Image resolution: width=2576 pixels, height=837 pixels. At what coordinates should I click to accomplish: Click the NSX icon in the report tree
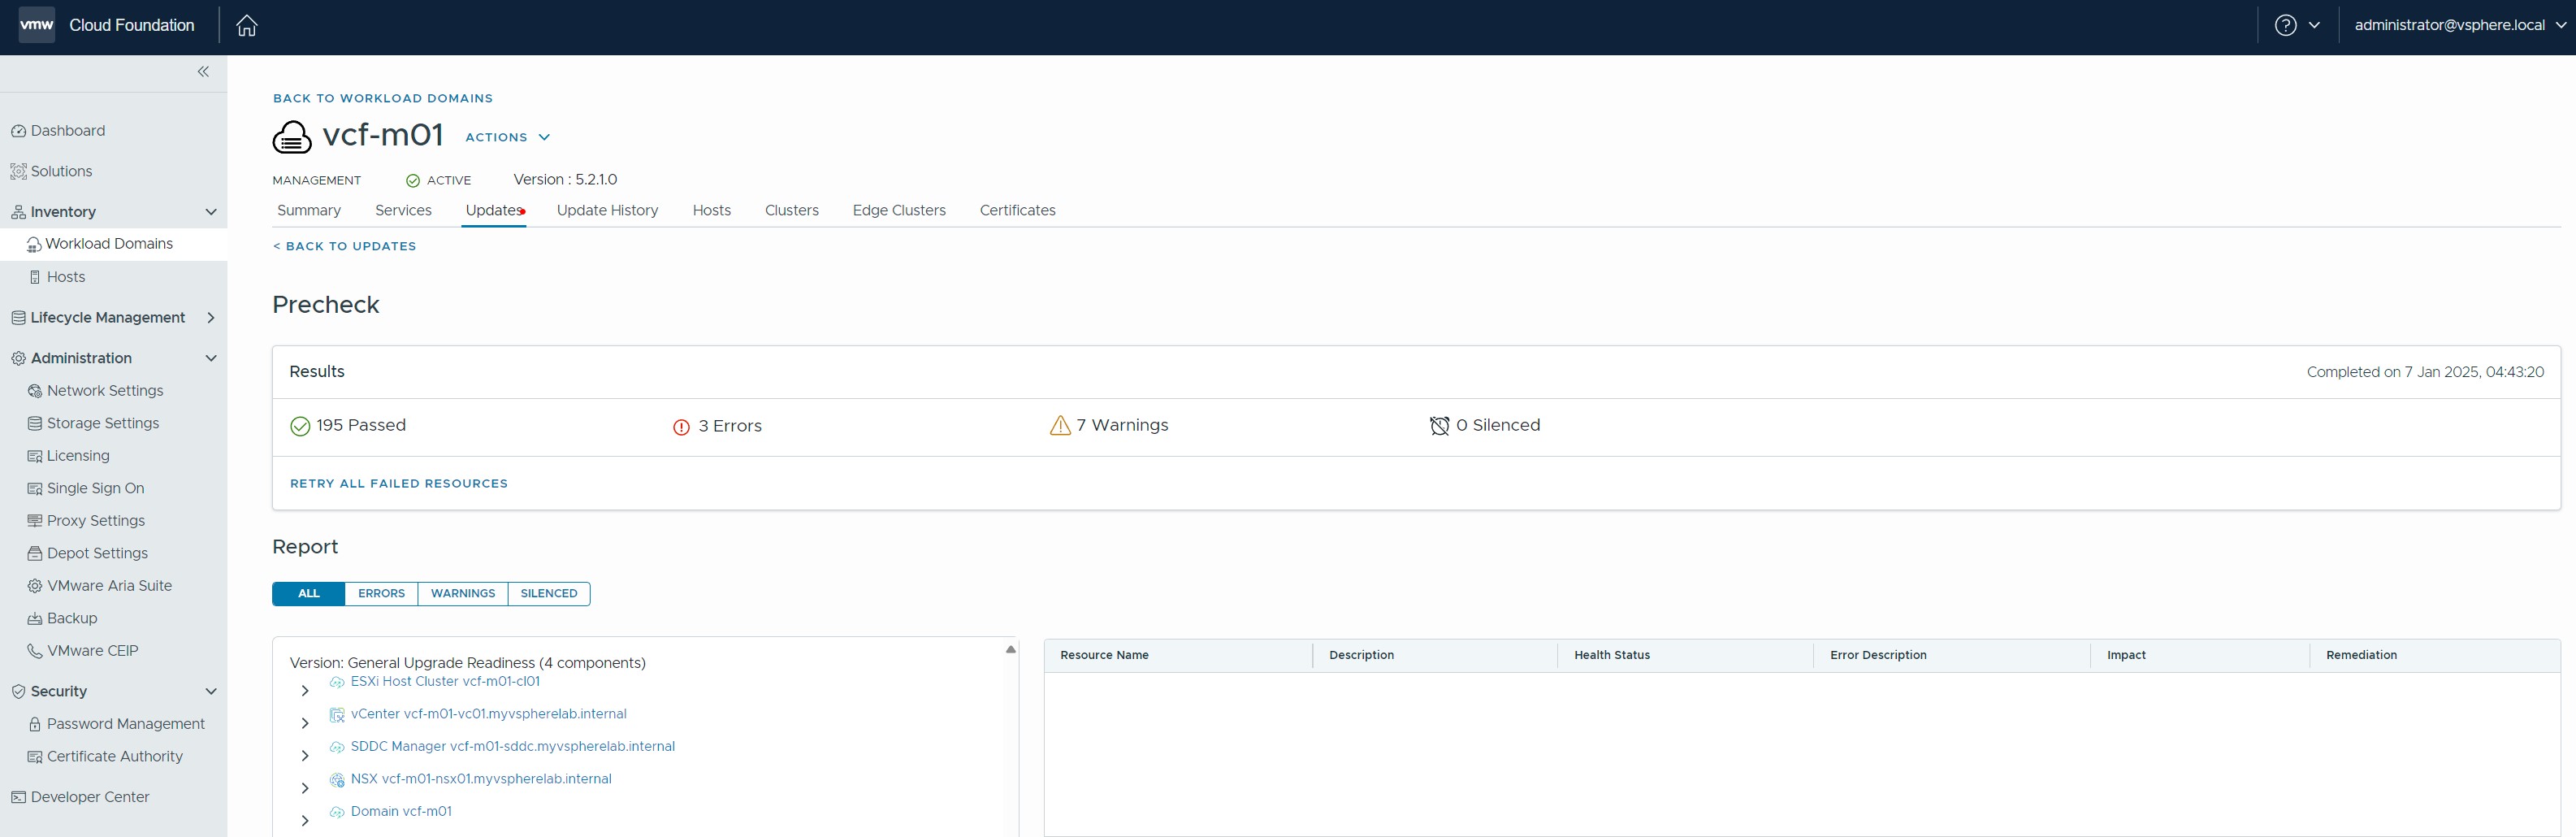(337, 780)
